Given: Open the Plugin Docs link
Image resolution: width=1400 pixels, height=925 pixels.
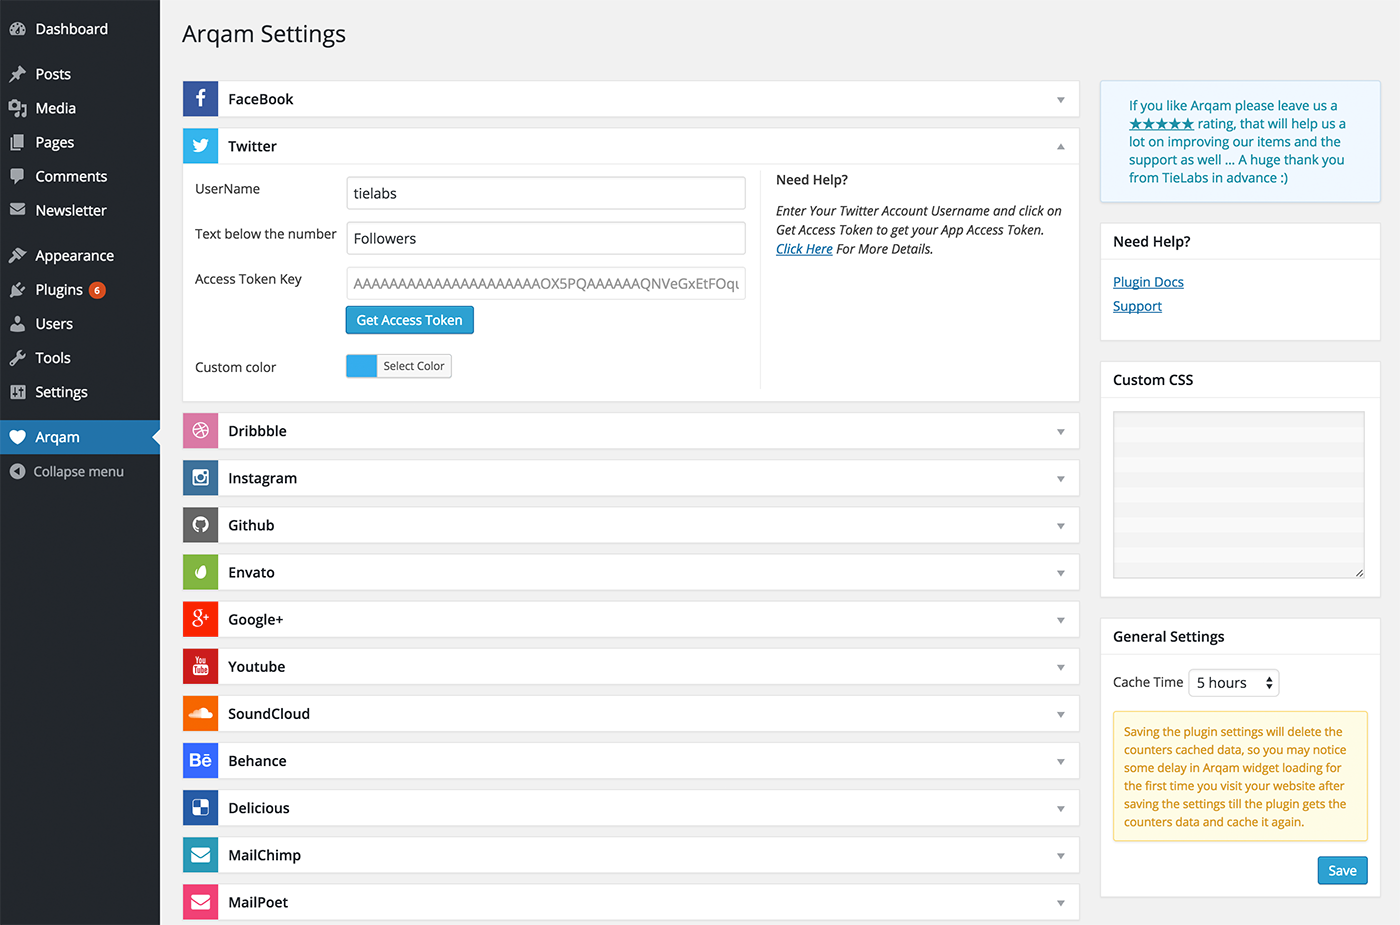Looking at the screenshot, I should (1148, 282).
